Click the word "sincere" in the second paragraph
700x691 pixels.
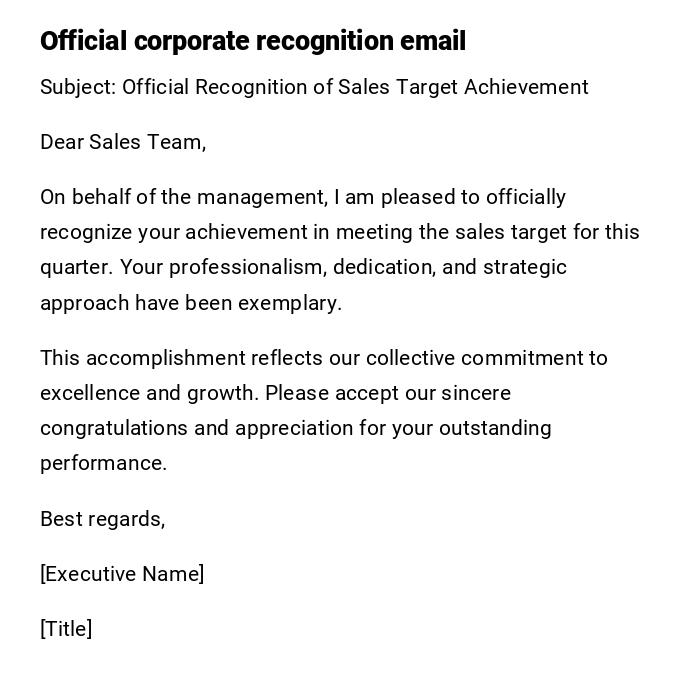(x=476, y=393)
